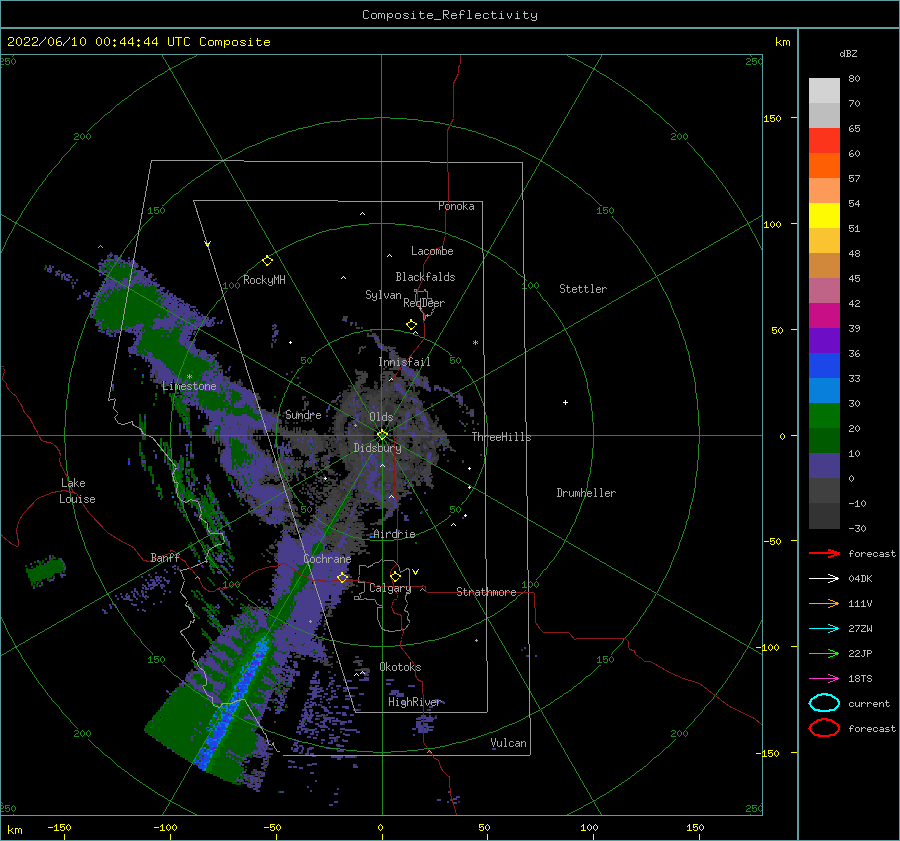Click the green 22JP arrow icon
This screenshot has width=900, height=841.
(x=824, y=653)
